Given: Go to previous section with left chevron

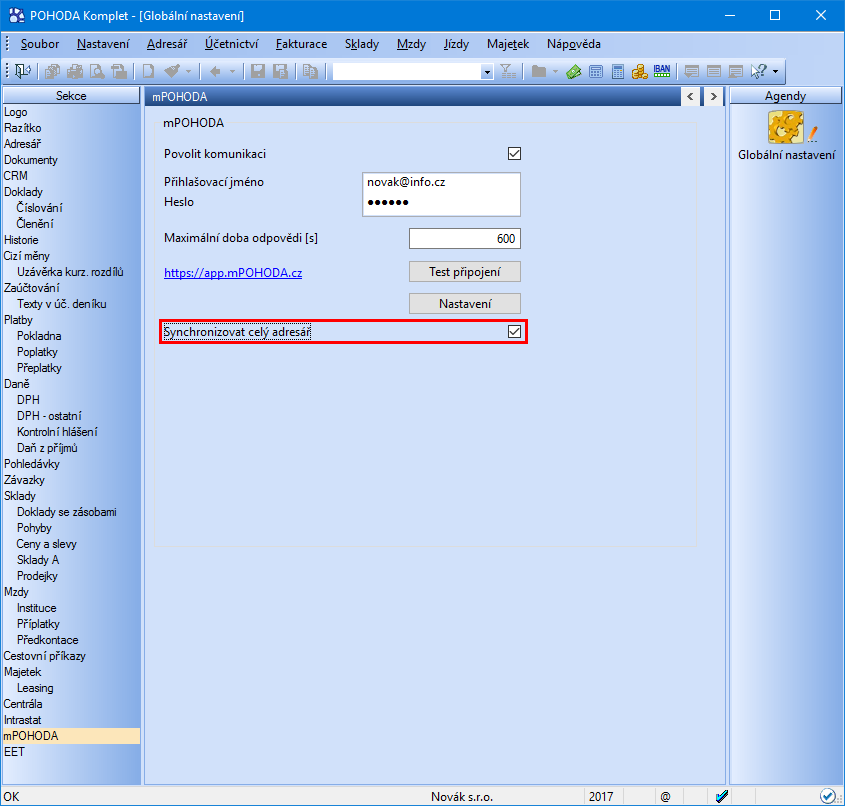Looking at the screenshot, I should [x=690, y=96].
